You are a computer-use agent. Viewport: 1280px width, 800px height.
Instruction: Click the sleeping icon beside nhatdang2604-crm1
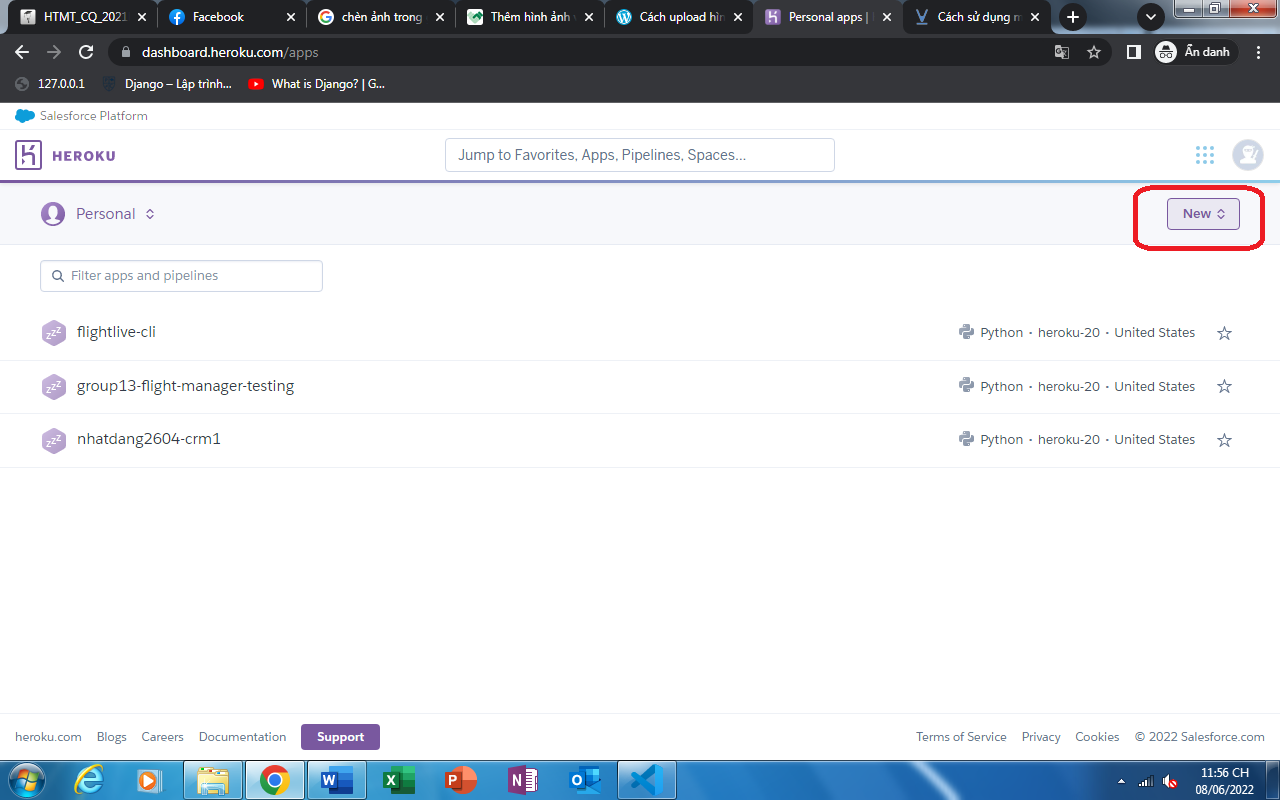pyautogui.click(x=54, y=440)
